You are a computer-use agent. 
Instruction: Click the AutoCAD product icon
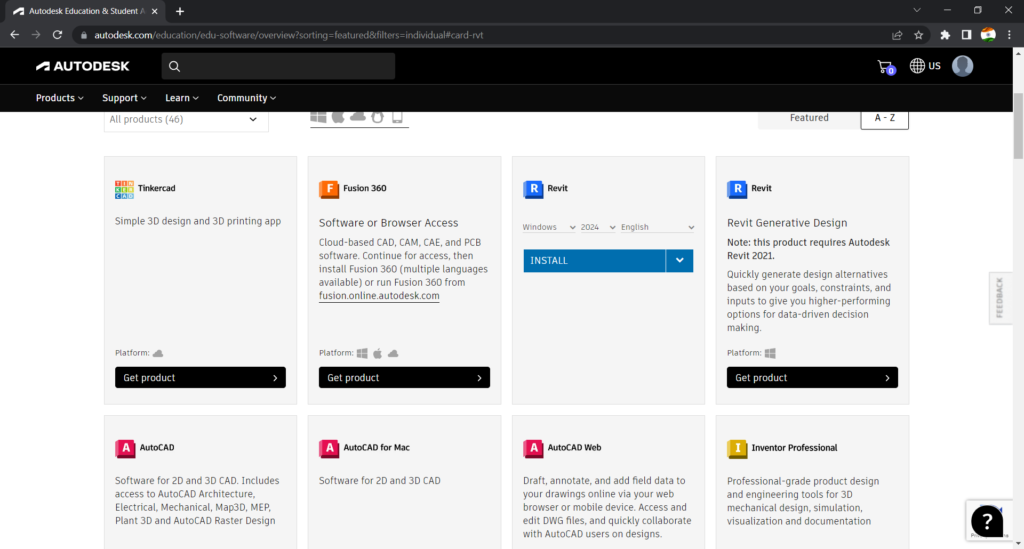point(125,448)
